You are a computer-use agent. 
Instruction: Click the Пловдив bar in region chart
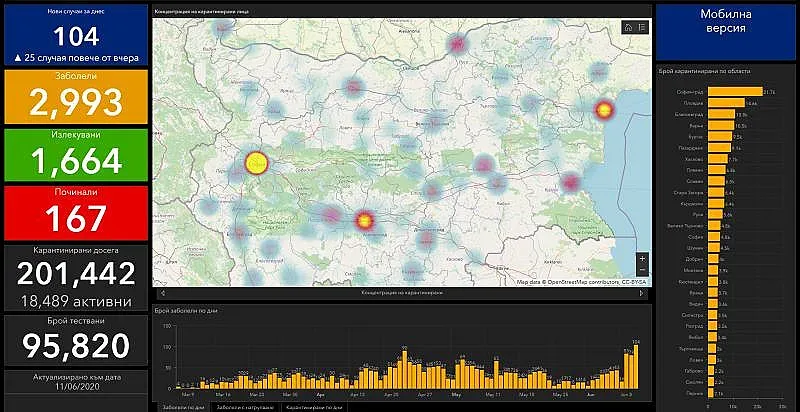click(728, 102)
